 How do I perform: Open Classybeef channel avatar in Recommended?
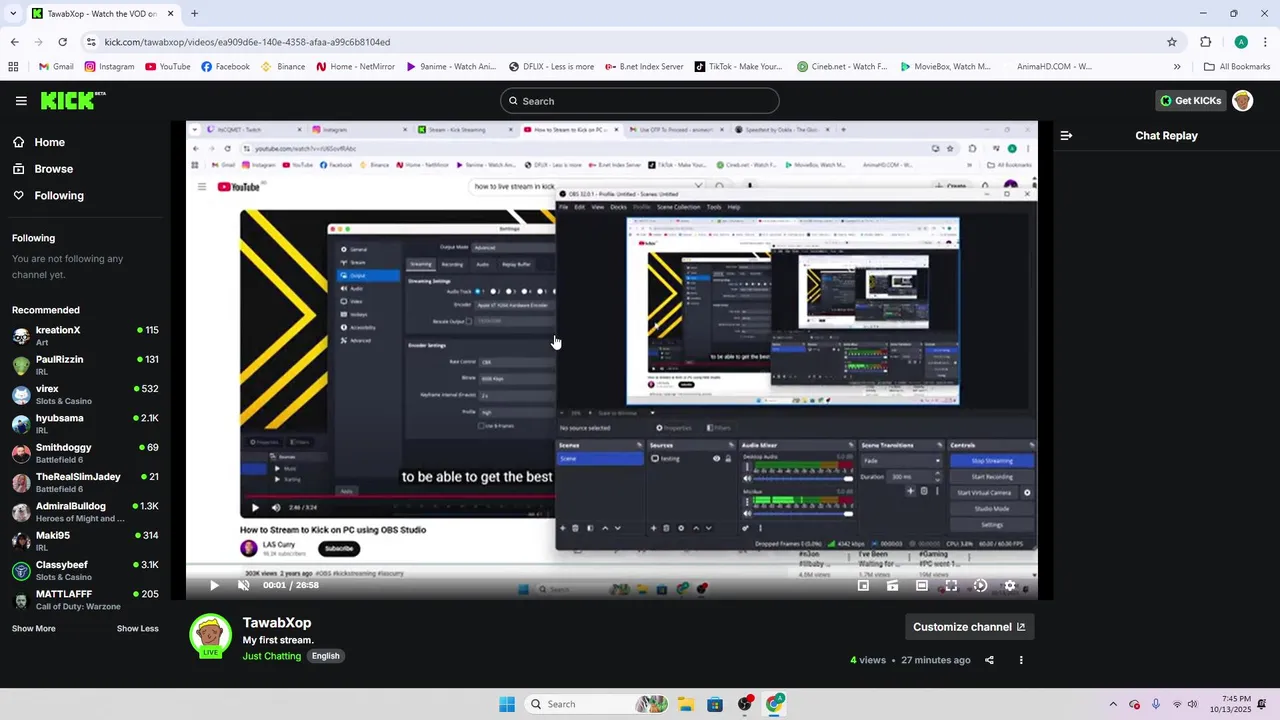[x=21, y=571]
